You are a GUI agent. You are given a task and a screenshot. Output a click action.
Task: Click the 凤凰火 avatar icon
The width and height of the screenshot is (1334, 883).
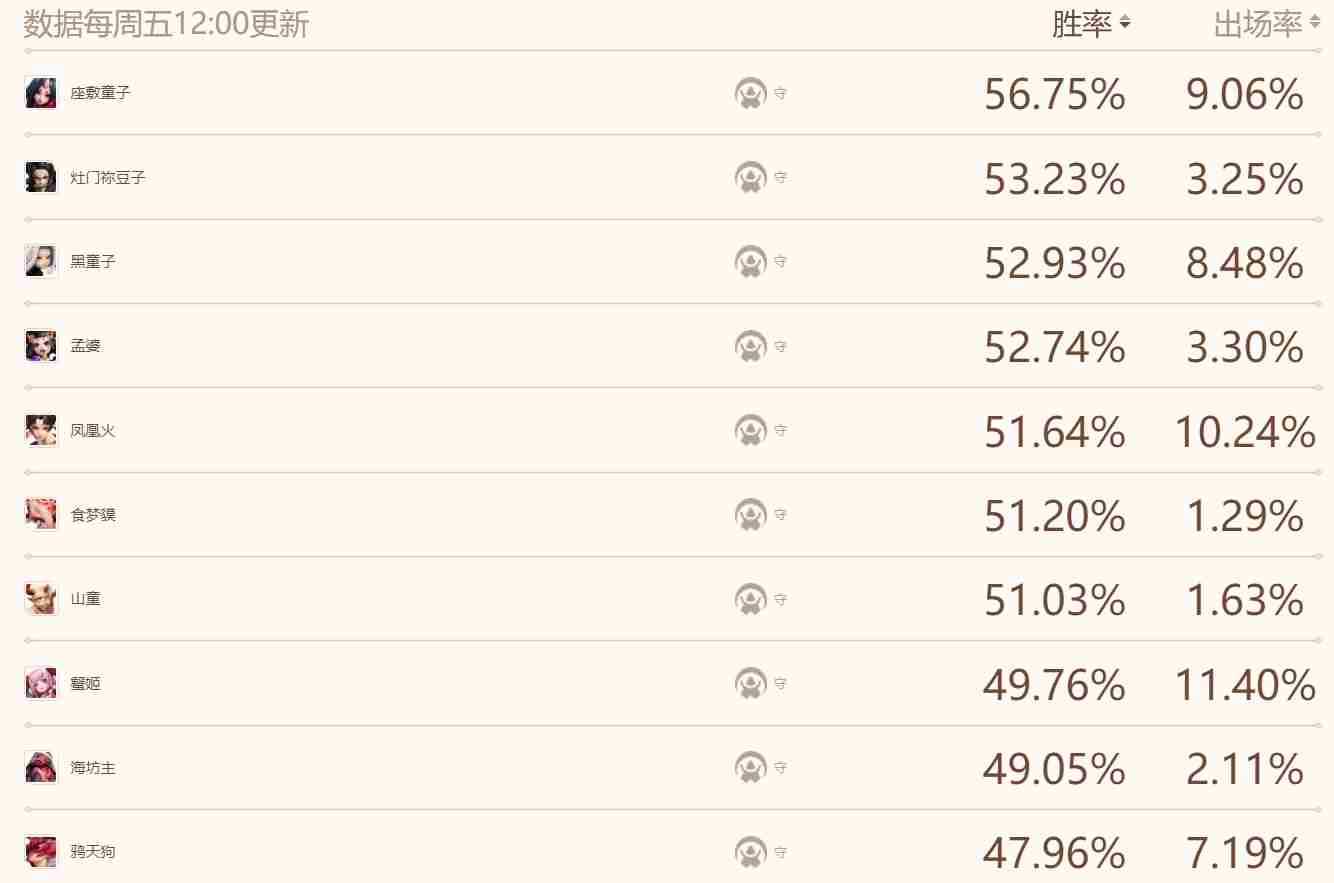(41, 430)
